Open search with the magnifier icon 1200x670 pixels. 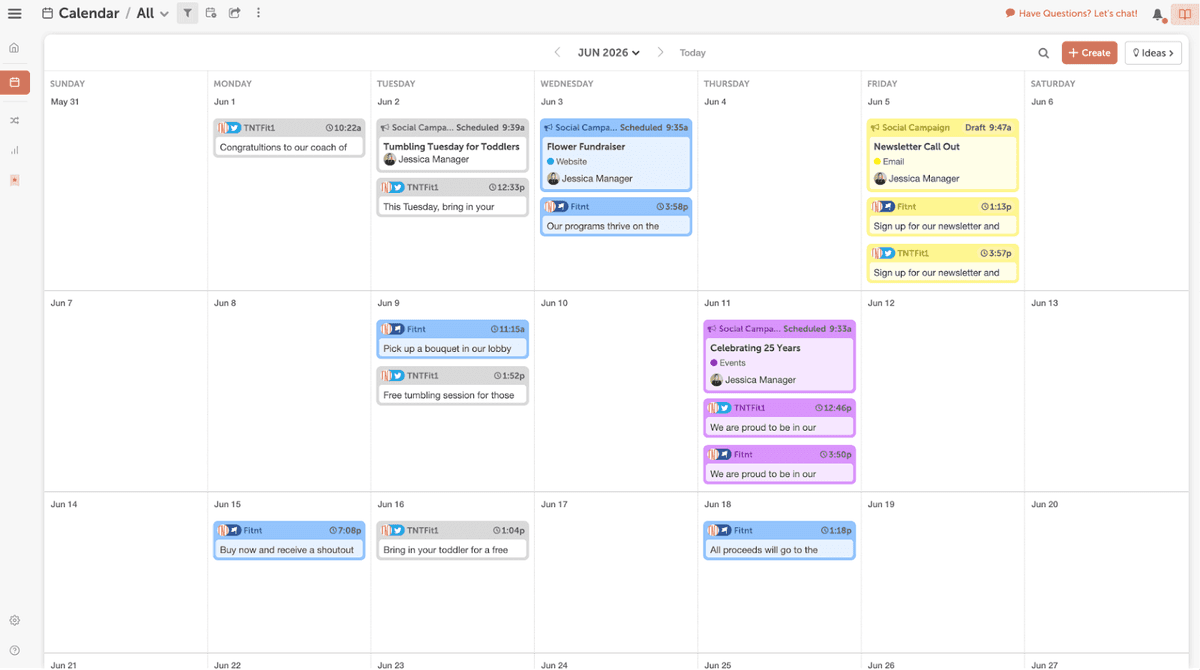(x=1043, y=52)
